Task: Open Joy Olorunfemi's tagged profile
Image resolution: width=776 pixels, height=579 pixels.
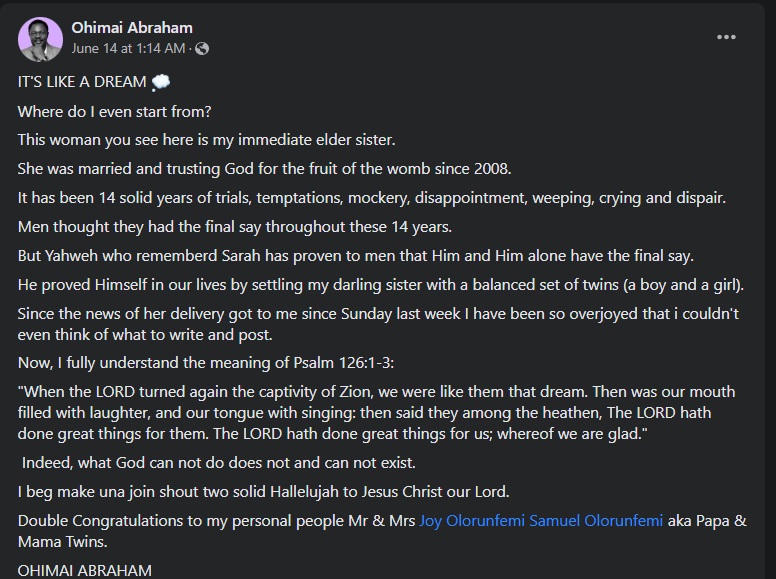Action: pyautogui.click(x=472, y=521)
